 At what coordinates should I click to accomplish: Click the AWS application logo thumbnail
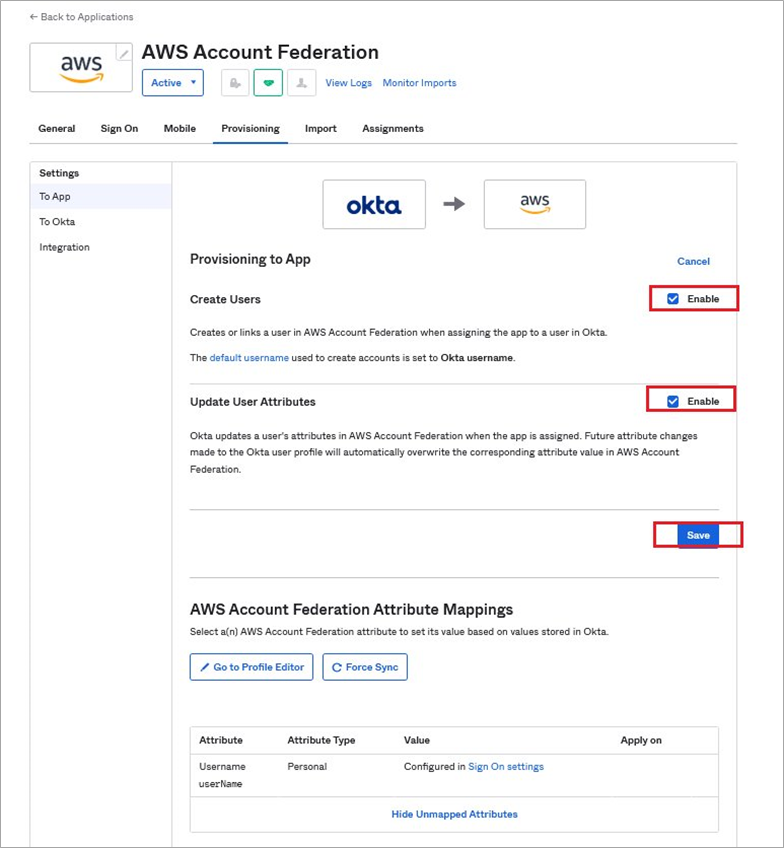(81, 68)
